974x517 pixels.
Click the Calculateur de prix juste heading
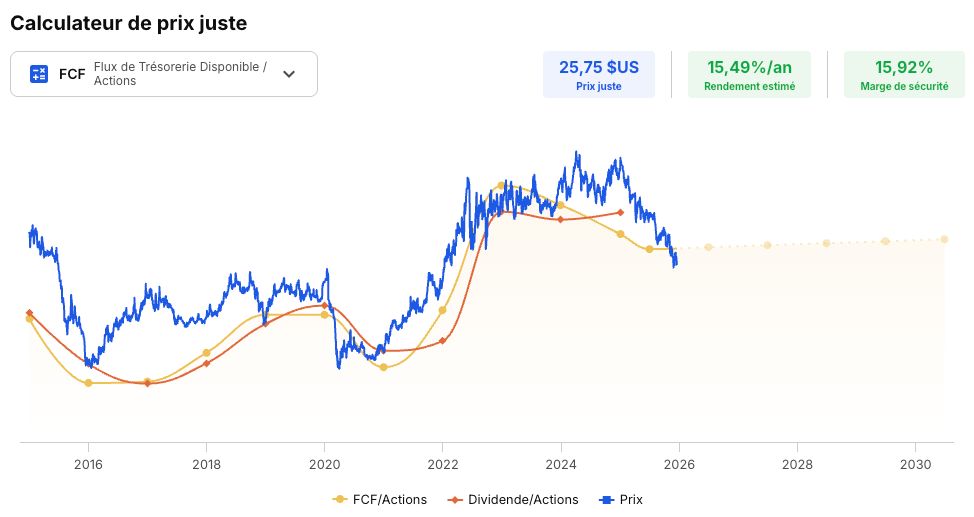tap(129, 23)
